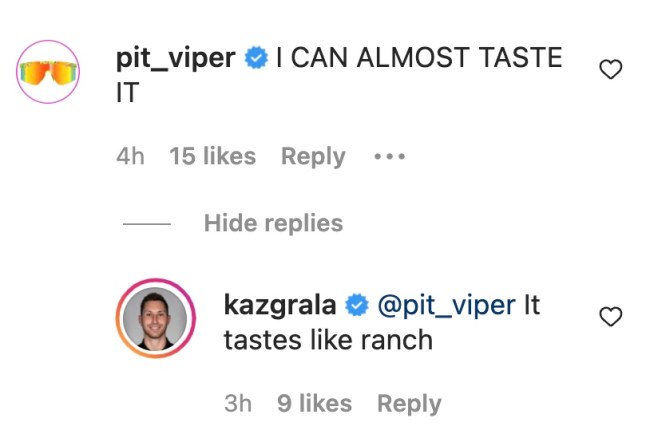The image size is (650, 434).
Task: Open more options on pit_viper's comment
Action: tap(389, 157)
